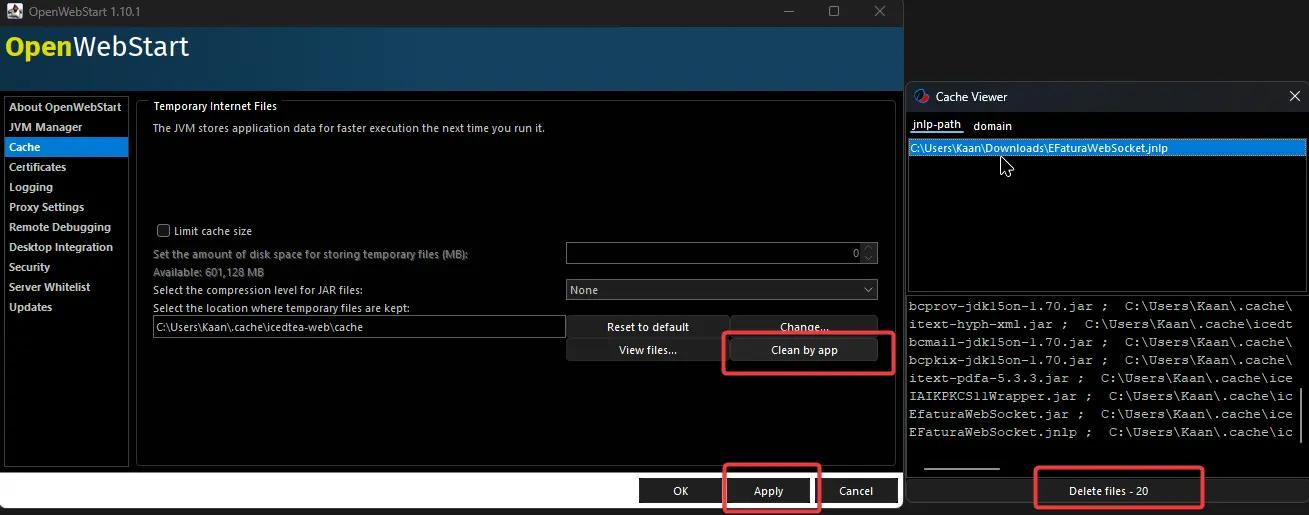This screenshot has width=1309, height=515.
Task: Click the cache location path field
Action: click(359, 327)
